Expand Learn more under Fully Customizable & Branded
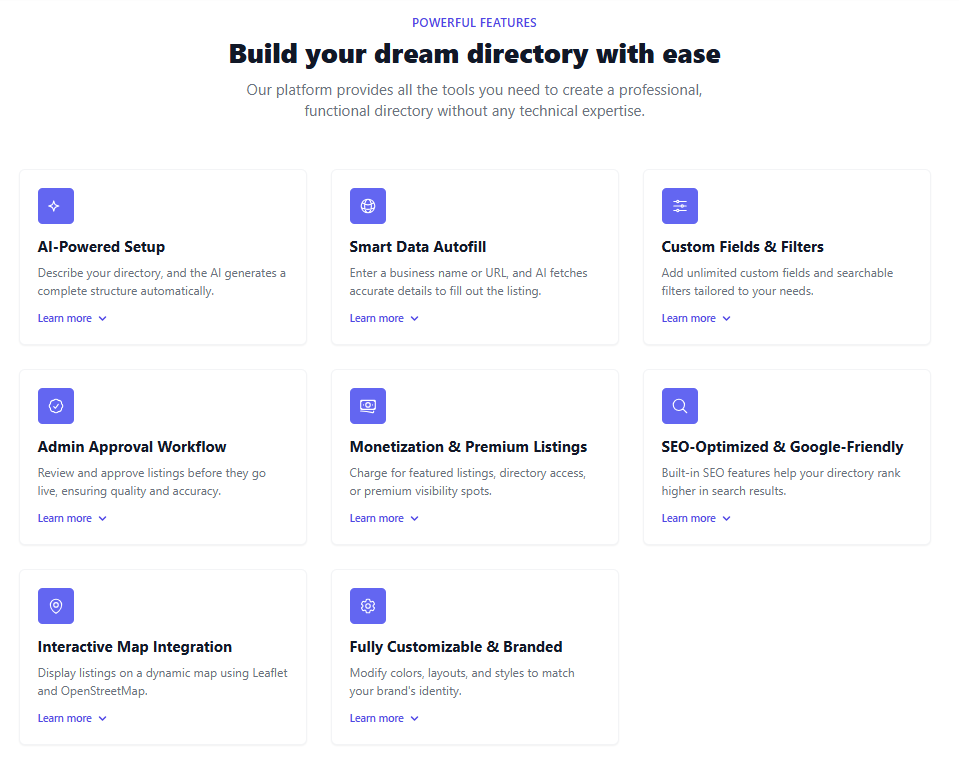Screen dimensions: 959x757 pos(384,718)
